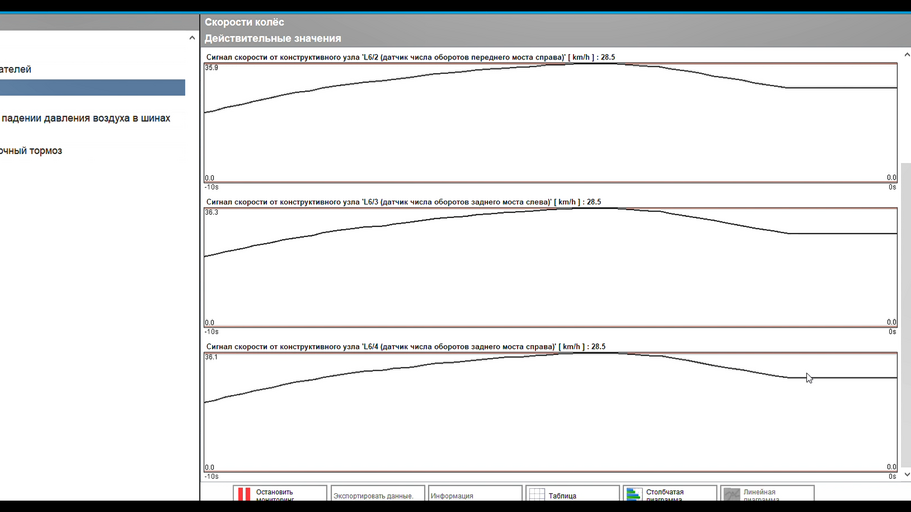
Task: Select the left list item ending in ателей
Action: click(16, 69)
